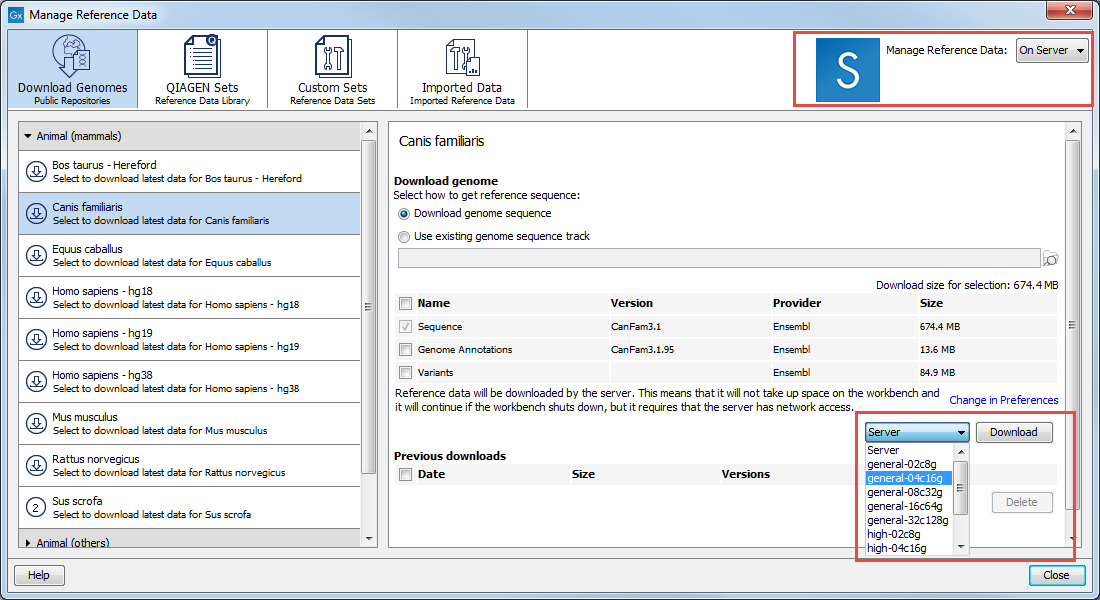Collapse the Animal (mammals) group
The height and width of the screenshot is (600, 1100).
pos(28,136)
